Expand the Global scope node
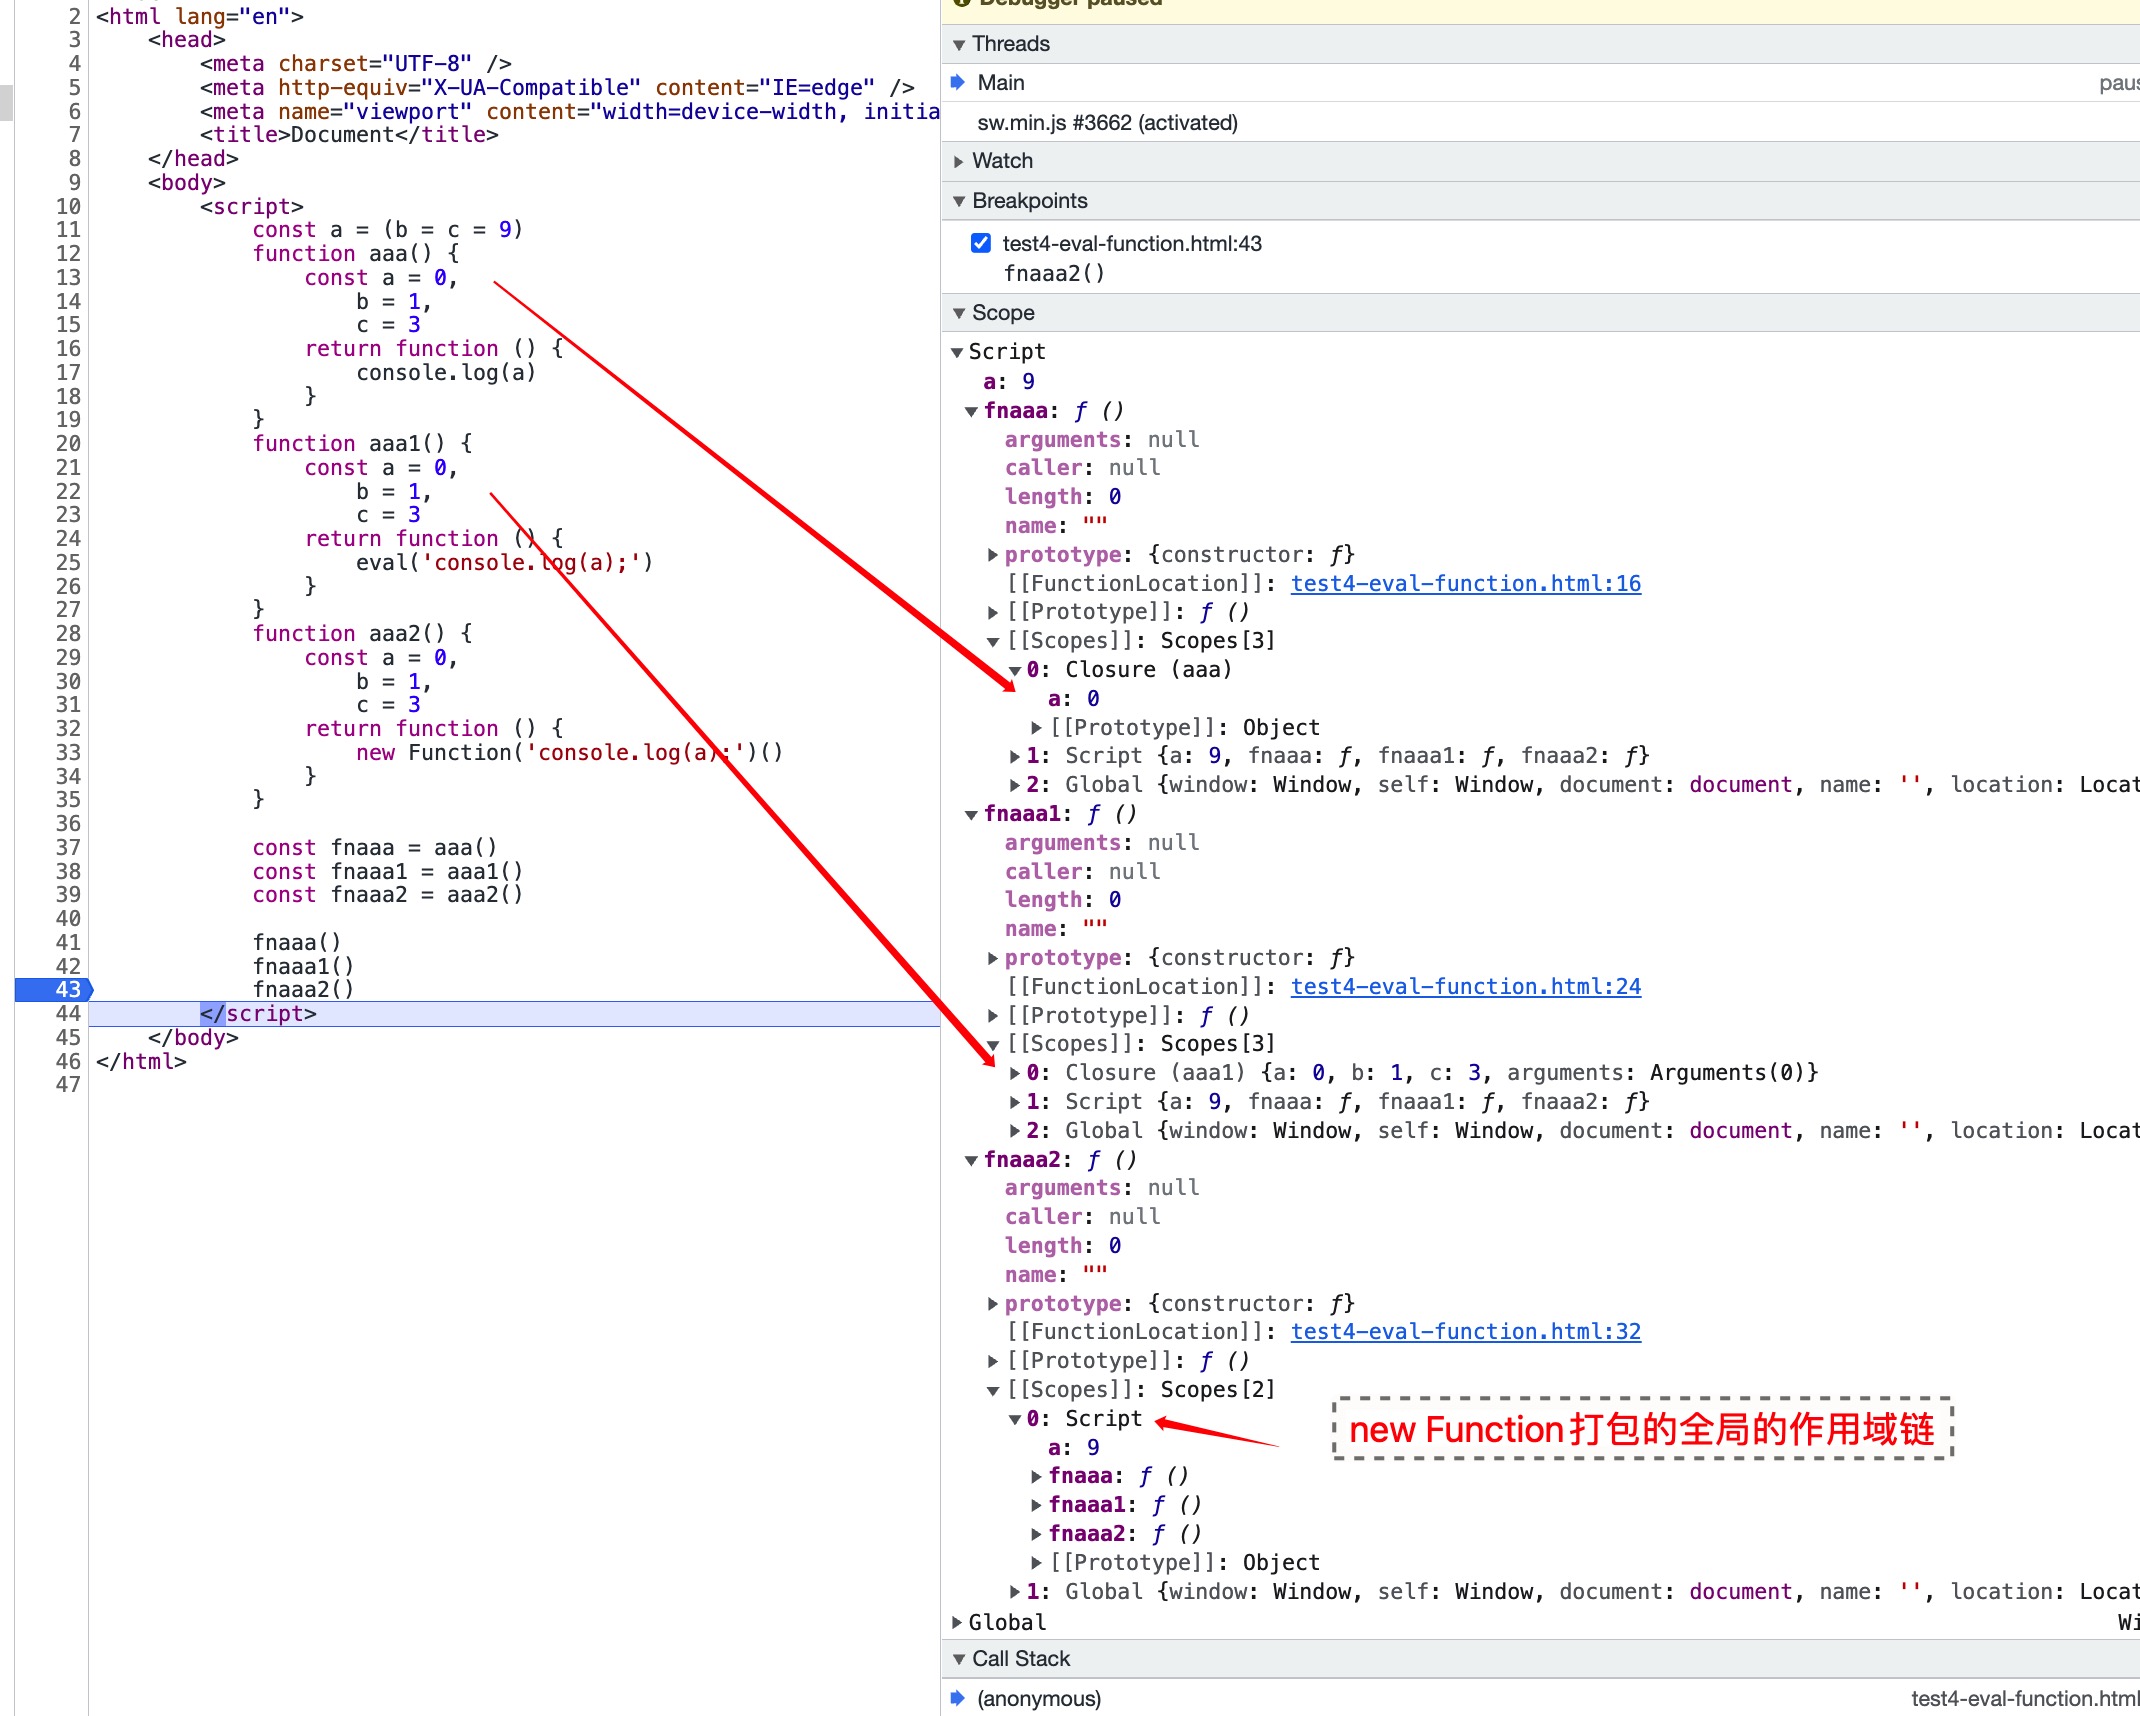The image size is (2140, 1716). tap(957, 1622)
